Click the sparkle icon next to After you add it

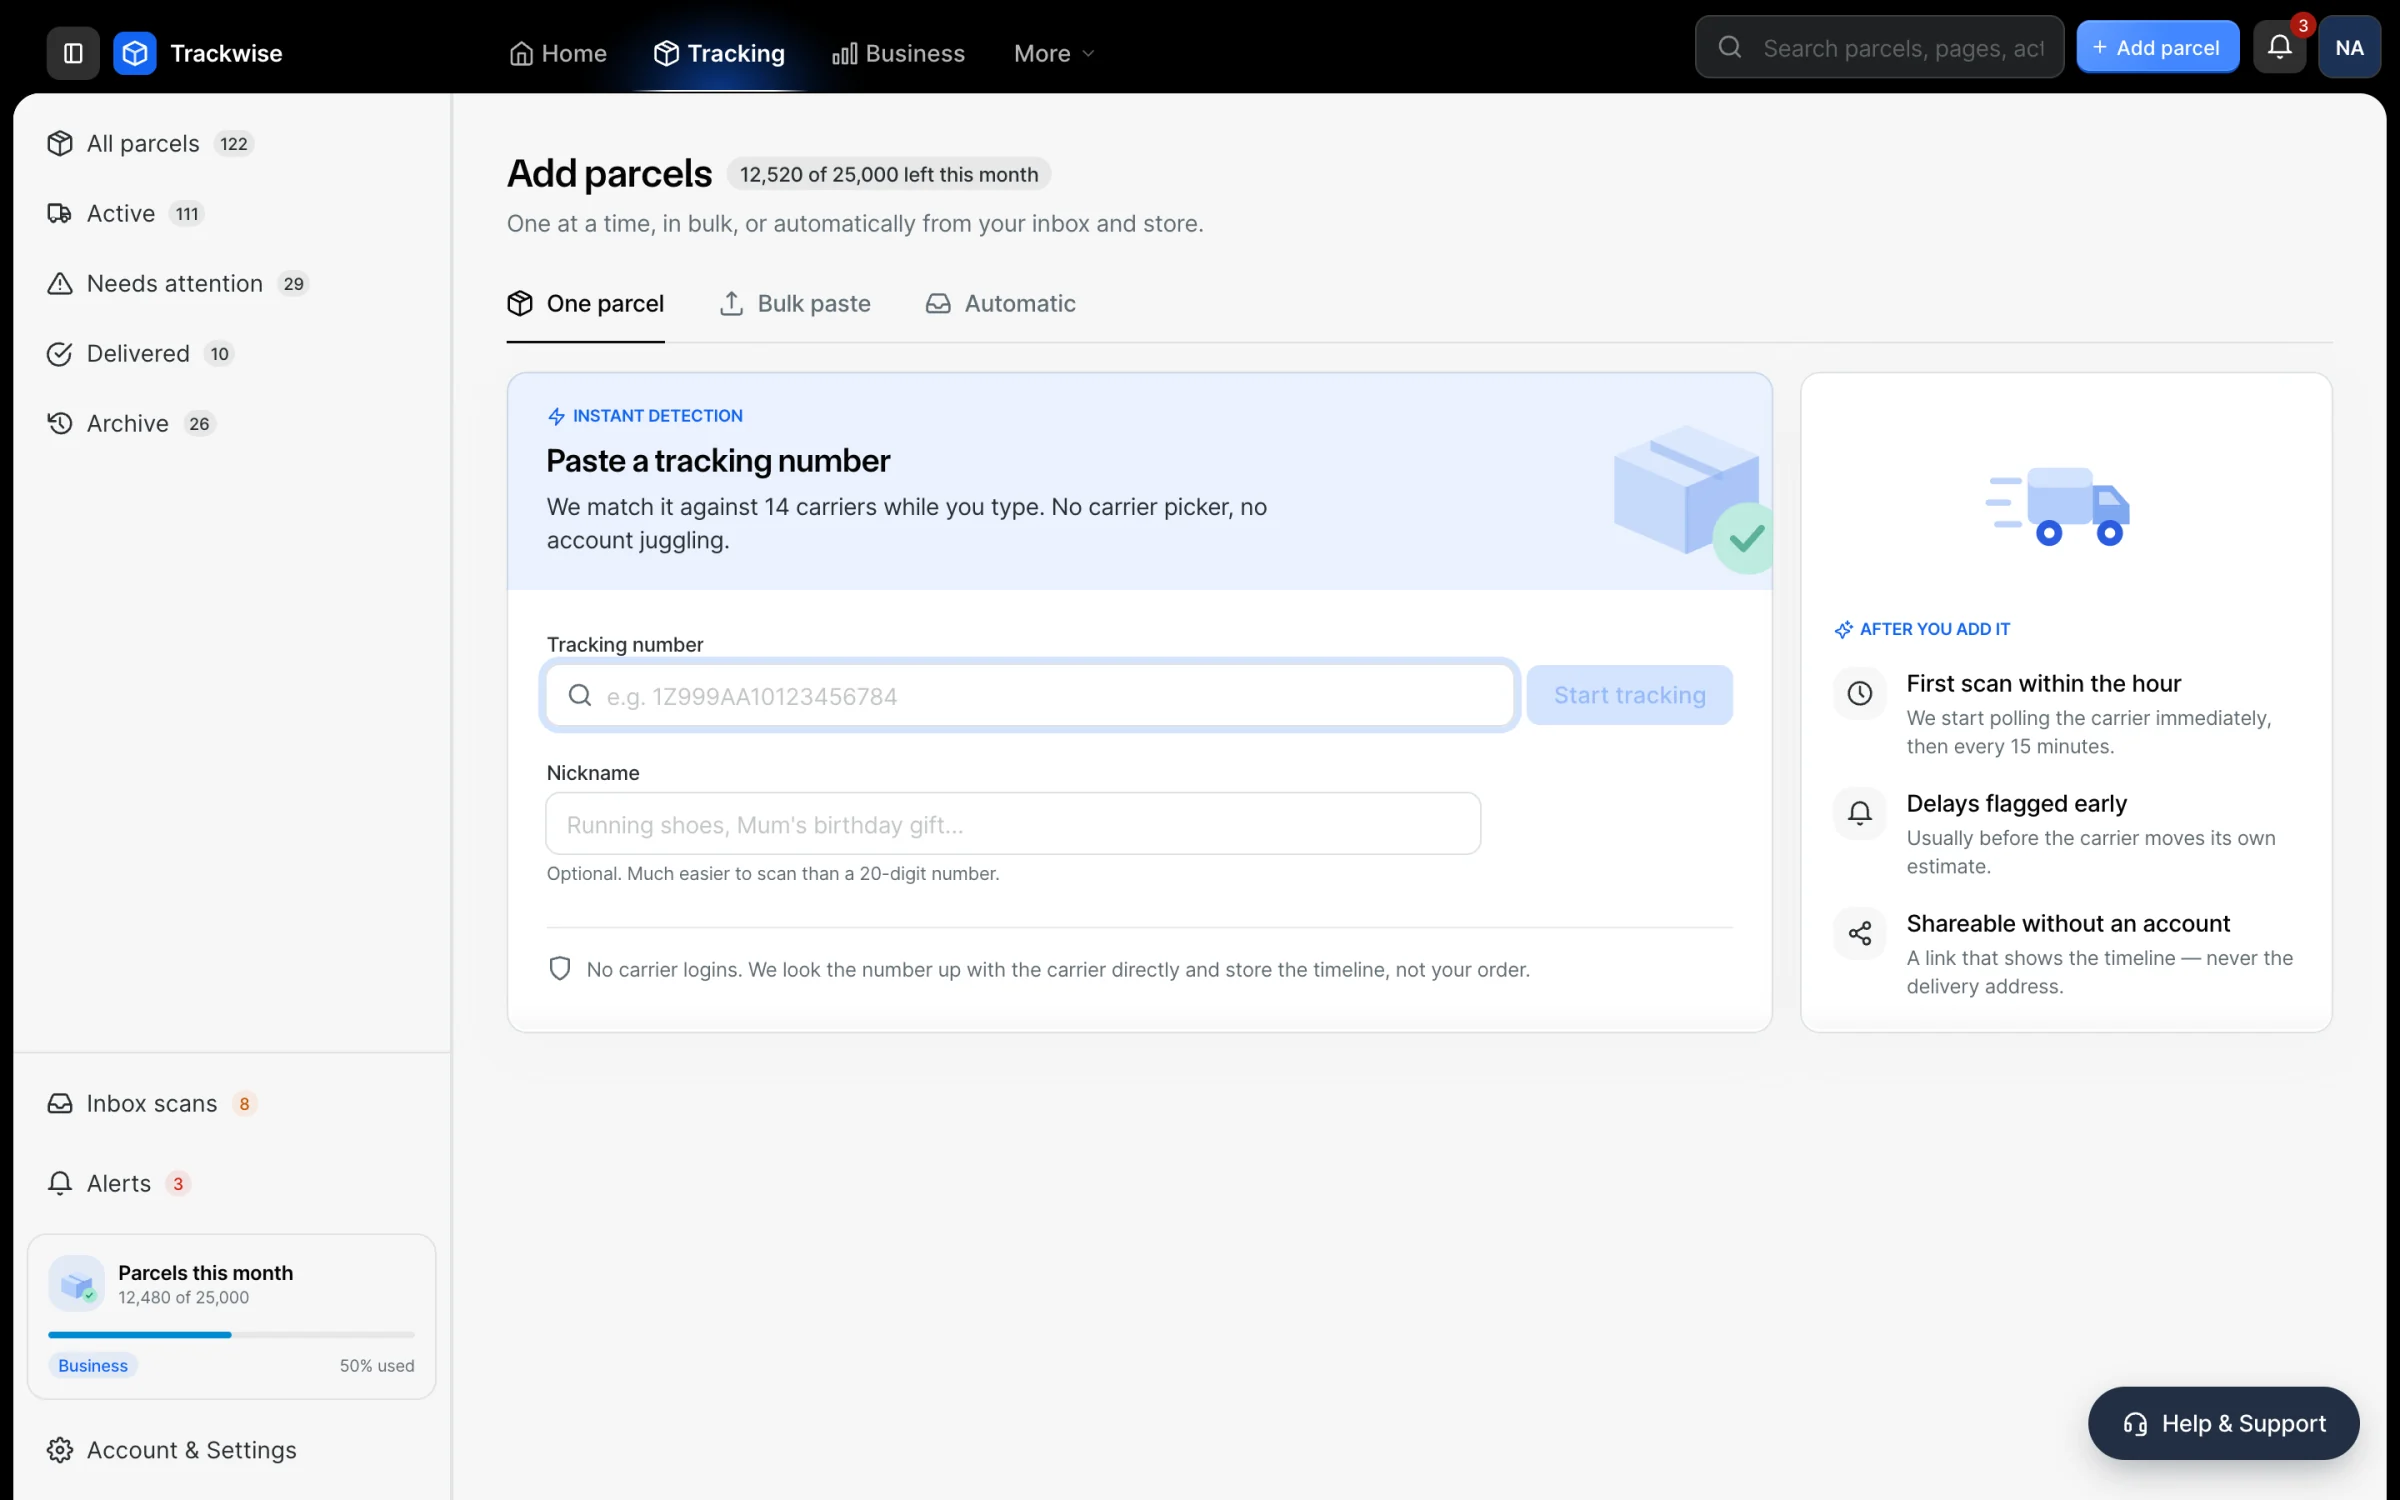(1844, 629)
